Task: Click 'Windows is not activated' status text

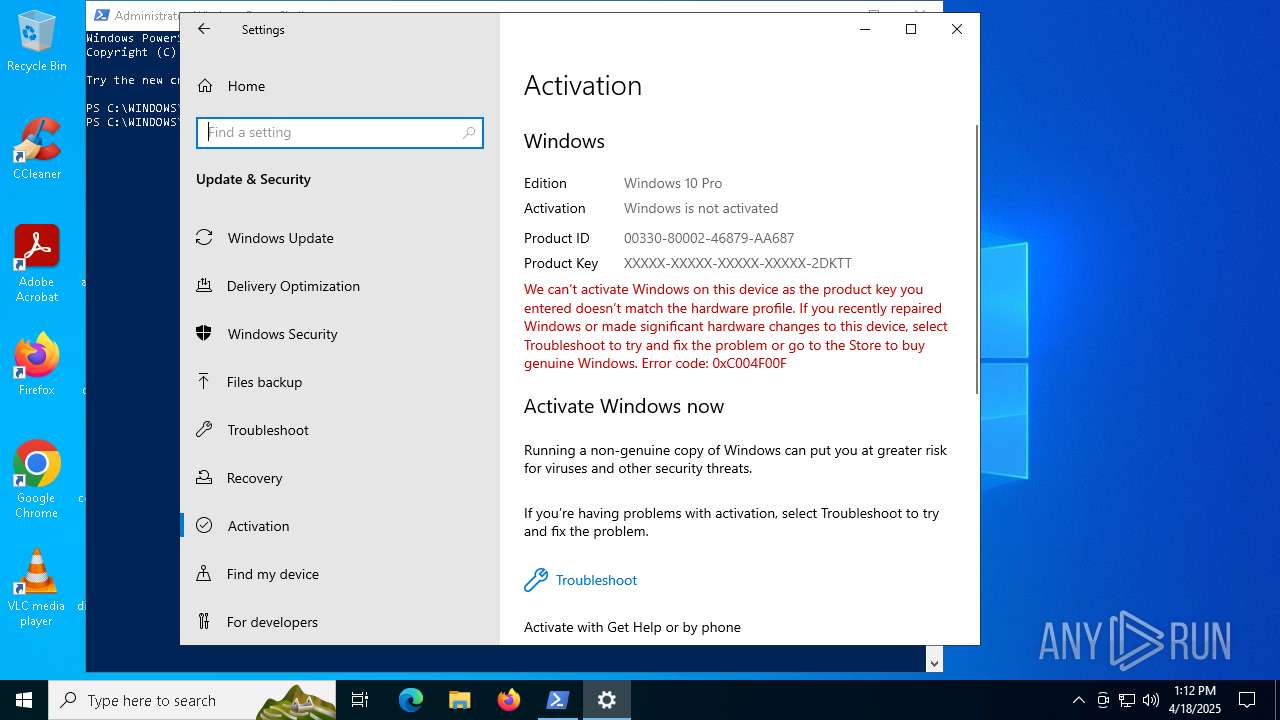Action: (701, 208)
